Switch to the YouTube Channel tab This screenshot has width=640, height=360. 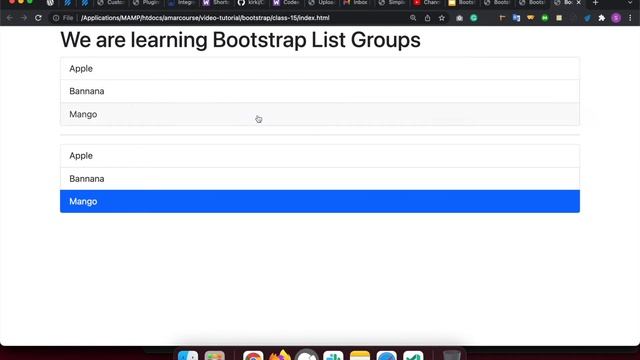427,2
